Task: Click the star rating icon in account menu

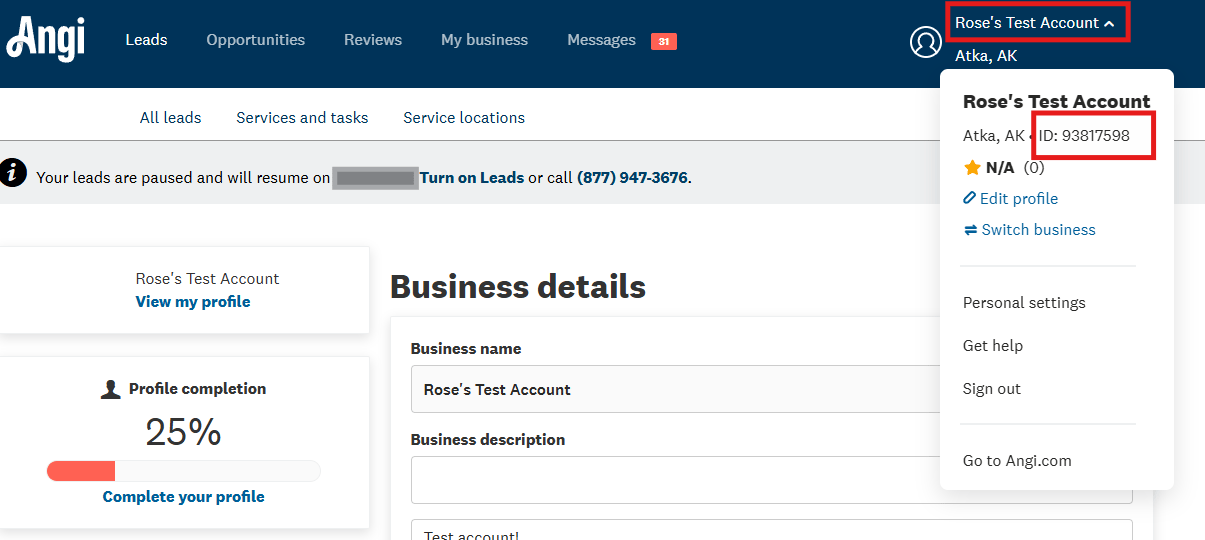Action: [972, 168]
